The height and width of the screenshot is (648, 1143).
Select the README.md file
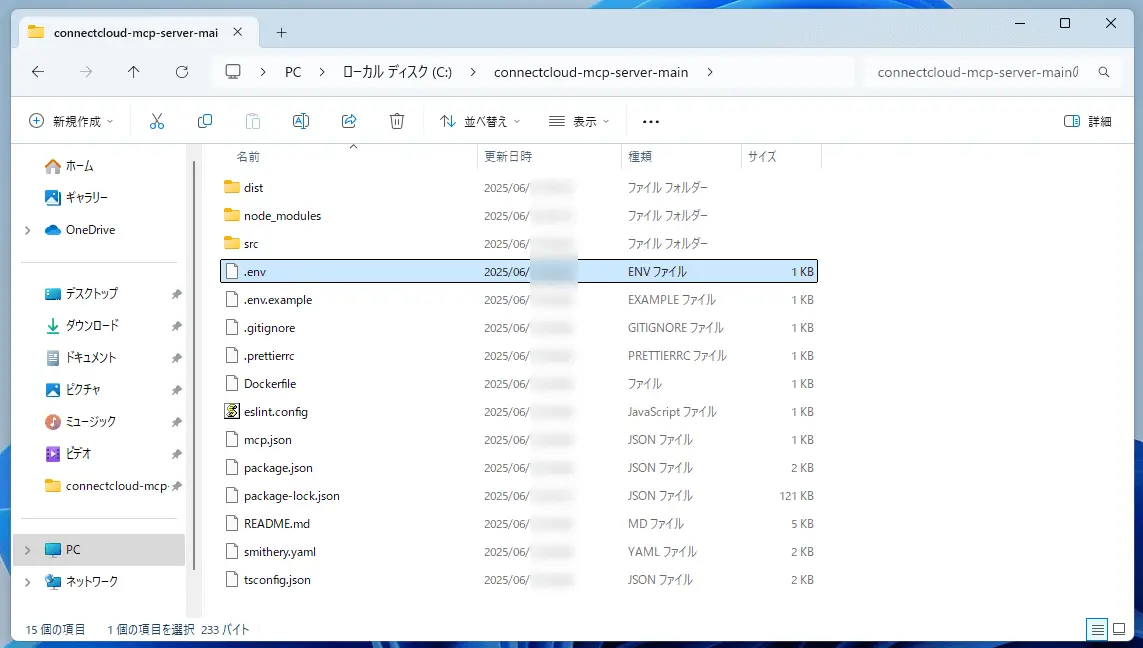pos(519,523)
